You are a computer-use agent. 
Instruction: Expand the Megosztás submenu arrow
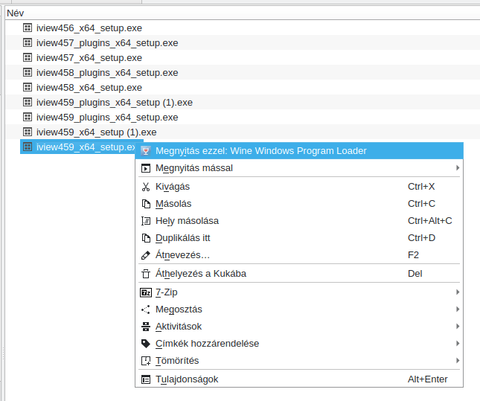[458, 309]
